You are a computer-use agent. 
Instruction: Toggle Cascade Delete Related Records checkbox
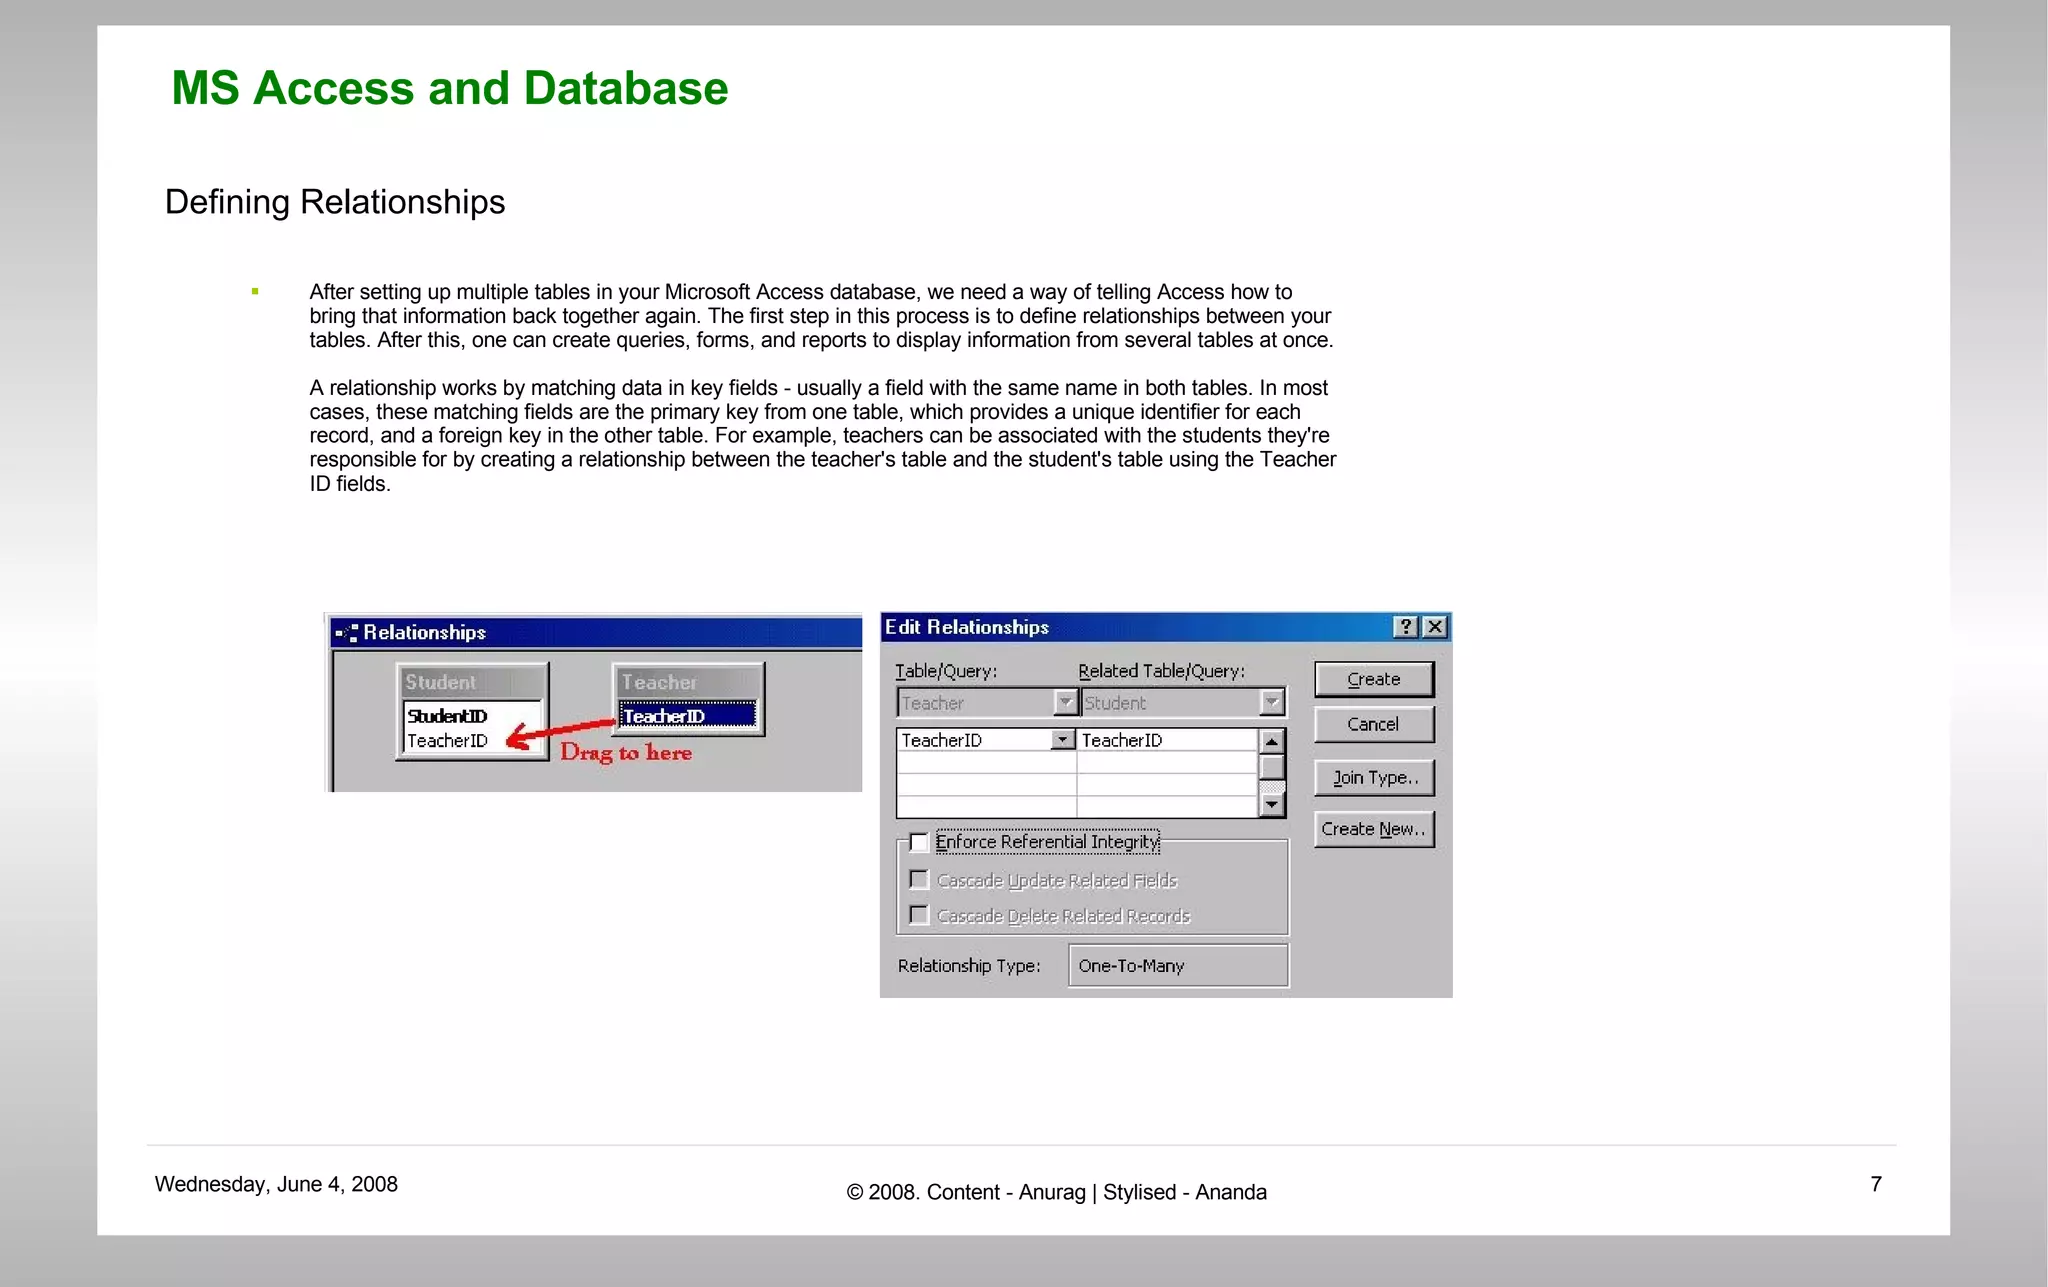pos(919,915)
